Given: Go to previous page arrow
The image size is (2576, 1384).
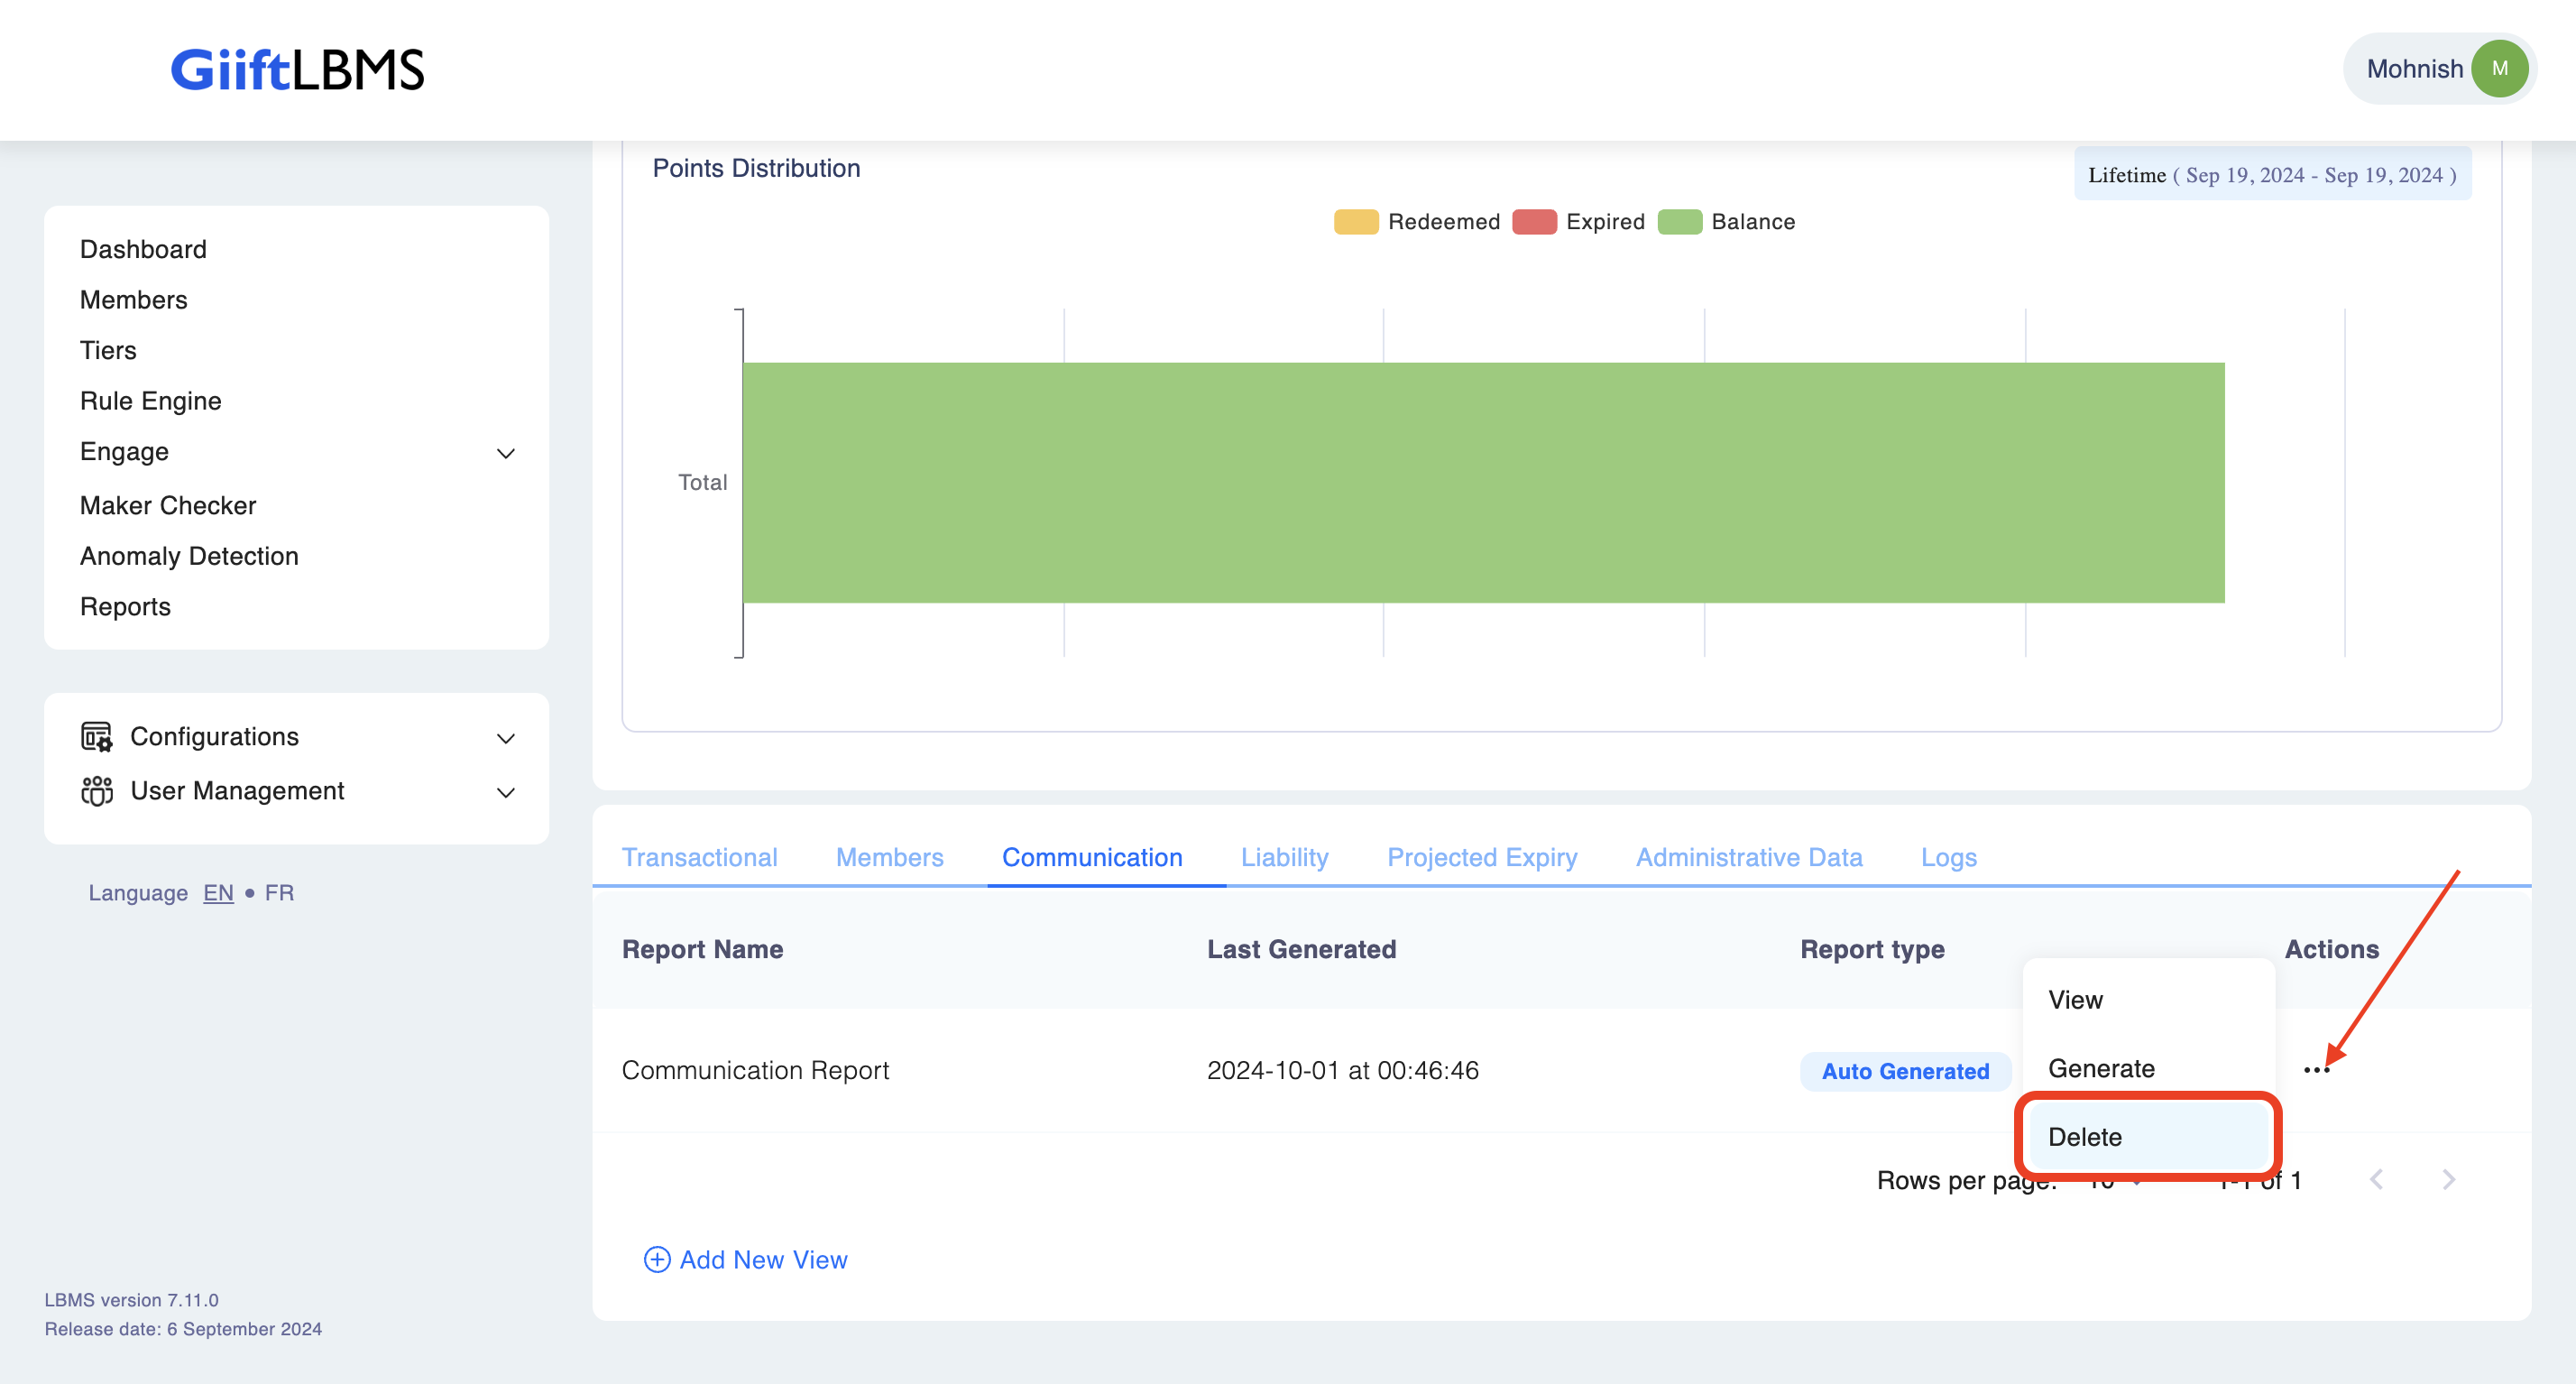Looking at the screenshot, I should (2377, 1180).
